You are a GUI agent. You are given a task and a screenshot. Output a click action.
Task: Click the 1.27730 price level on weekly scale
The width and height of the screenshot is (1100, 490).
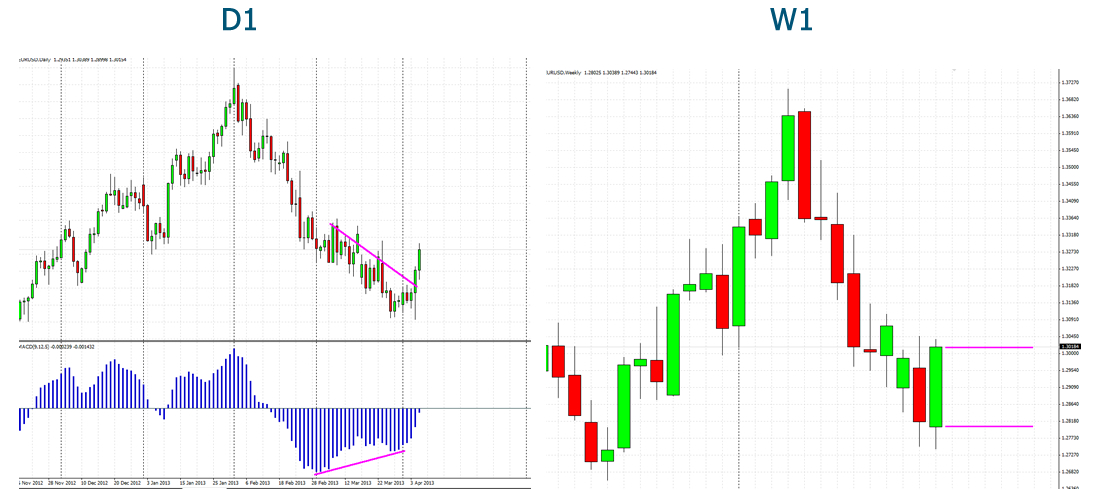pos(1071,437)
